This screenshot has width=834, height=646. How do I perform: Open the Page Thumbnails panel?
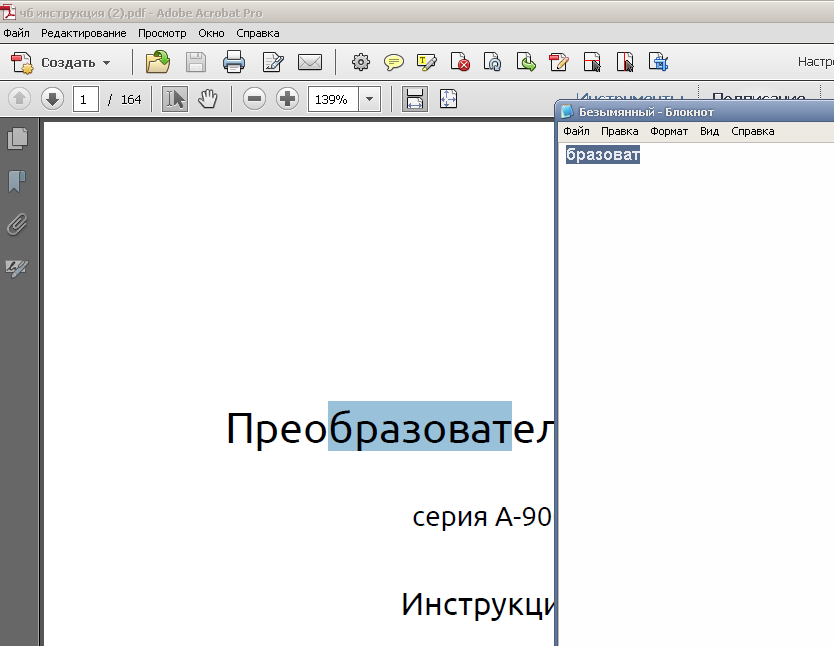(18, 139)
